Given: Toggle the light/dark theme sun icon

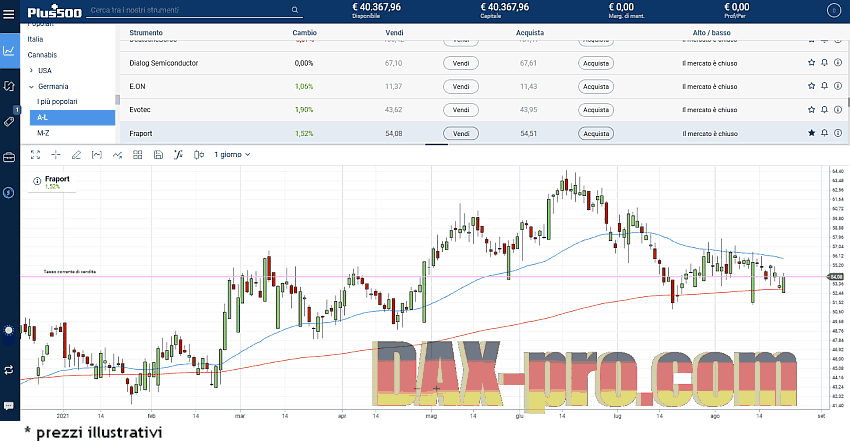Looking at the screenshot, I should point(9,330).
